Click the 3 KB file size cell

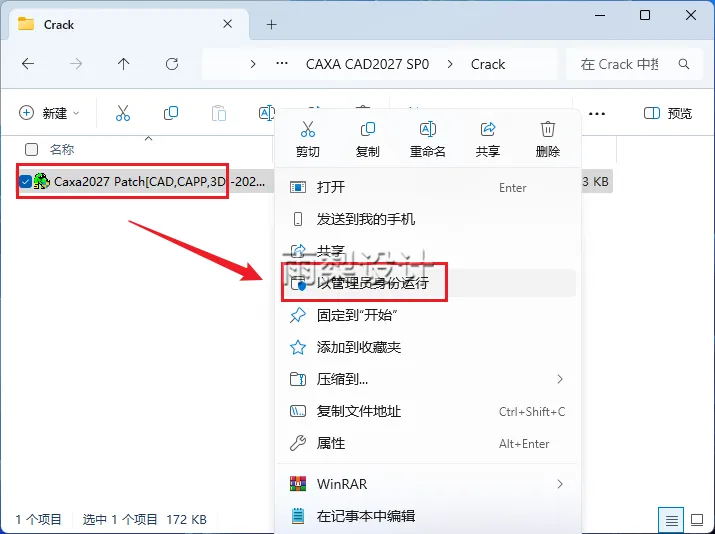click(x=596, y=181)
